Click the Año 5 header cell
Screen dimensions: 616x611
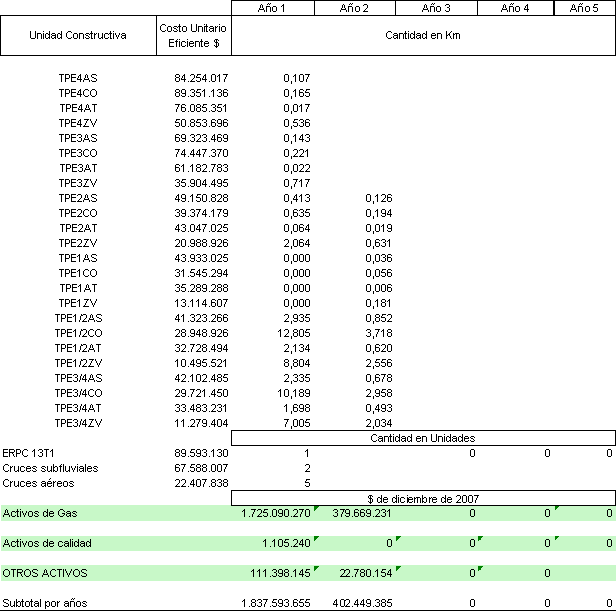584,8
